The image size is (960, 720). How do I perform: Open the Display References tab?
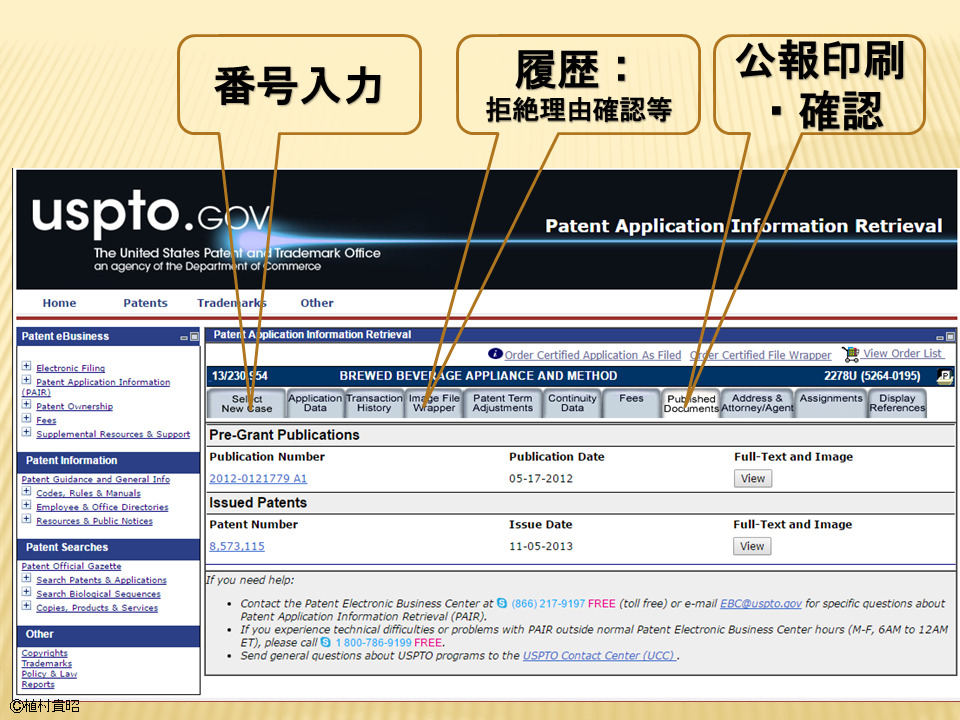897,403
